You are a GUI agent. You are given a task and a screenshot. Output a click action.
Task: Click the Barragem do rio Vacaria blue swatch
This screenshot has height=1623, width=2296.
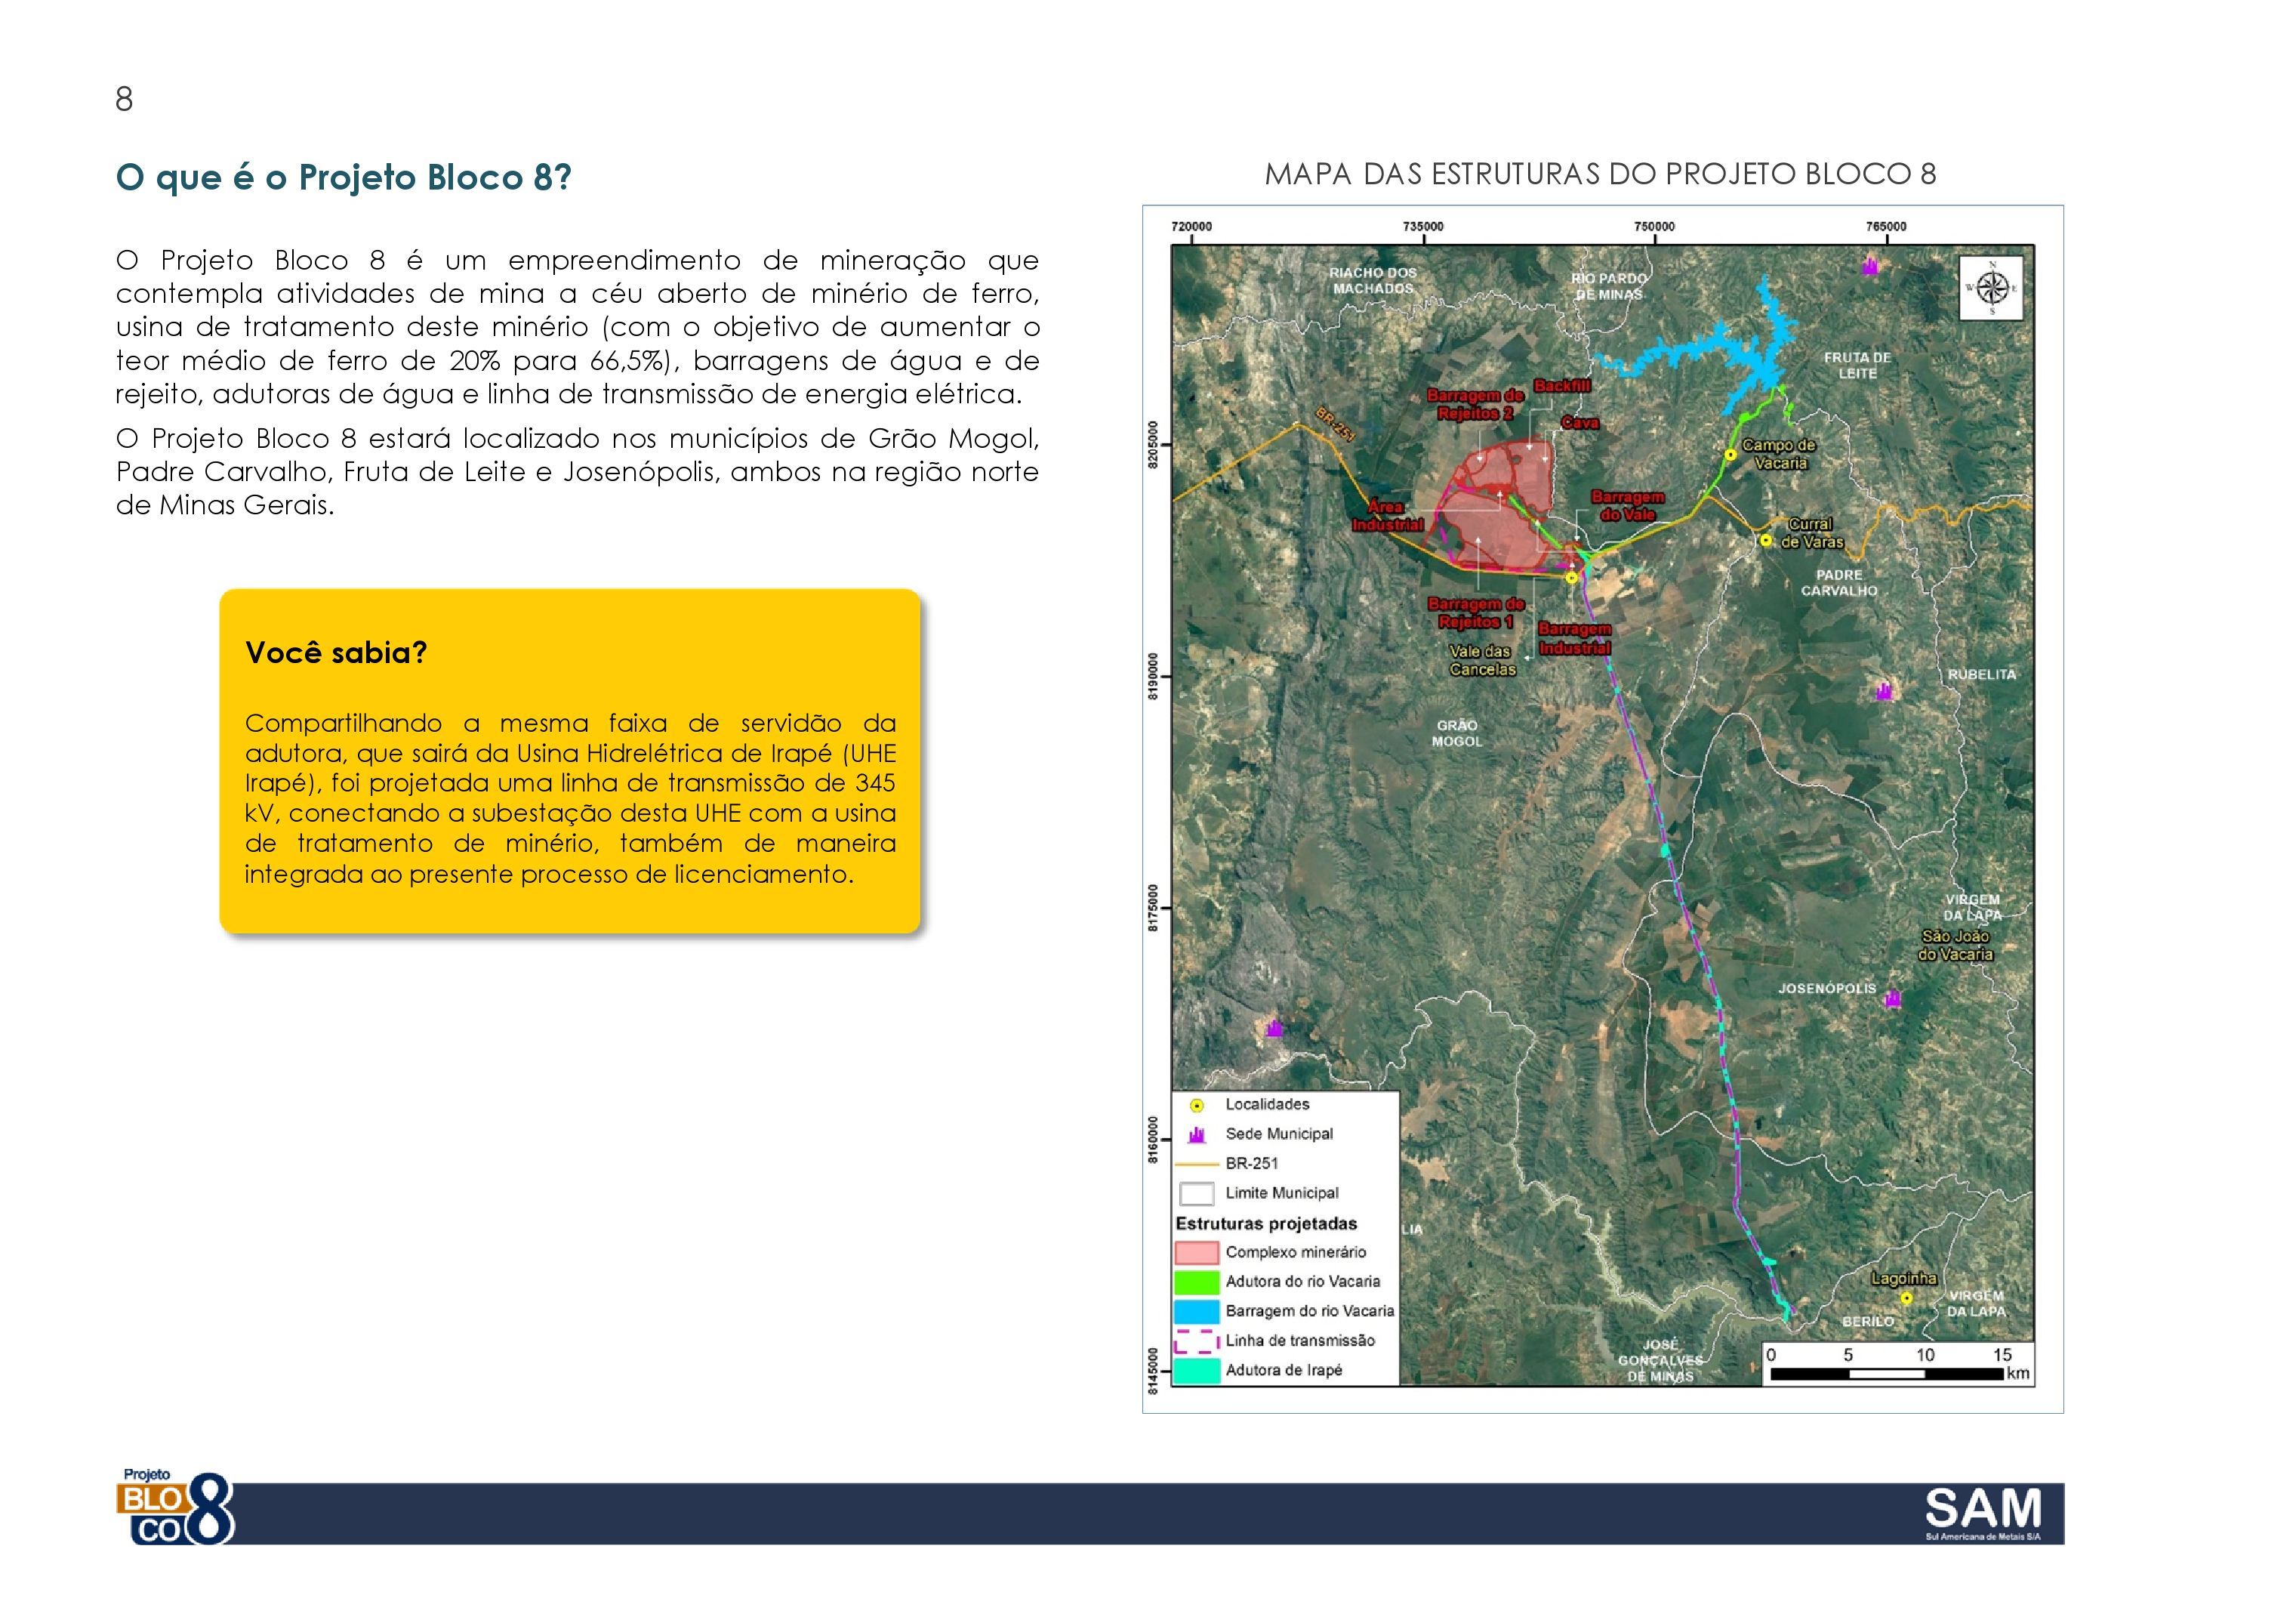click(x=1197, y=1311)
